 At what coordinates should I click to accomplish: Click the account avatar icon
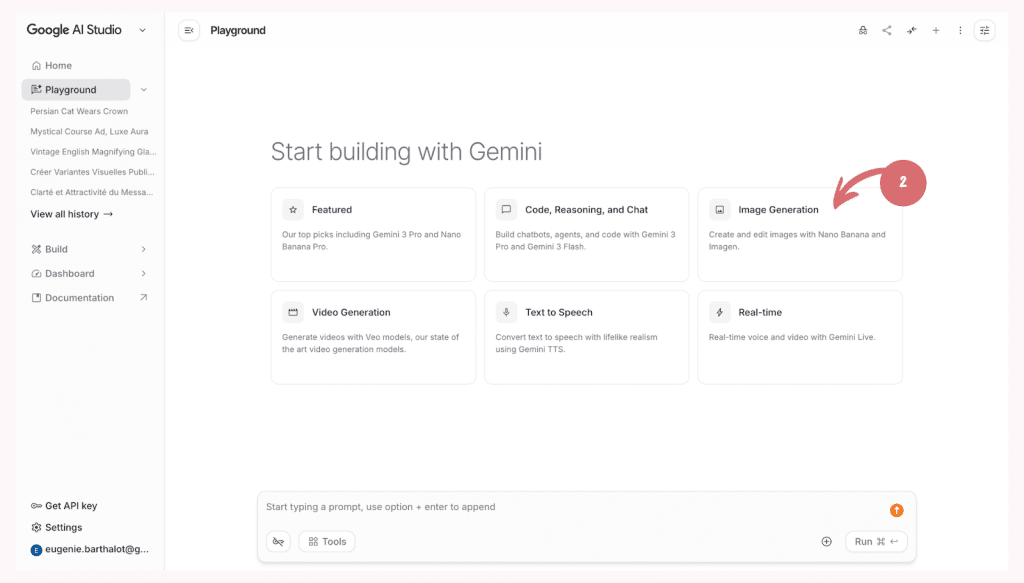point(36,550)
